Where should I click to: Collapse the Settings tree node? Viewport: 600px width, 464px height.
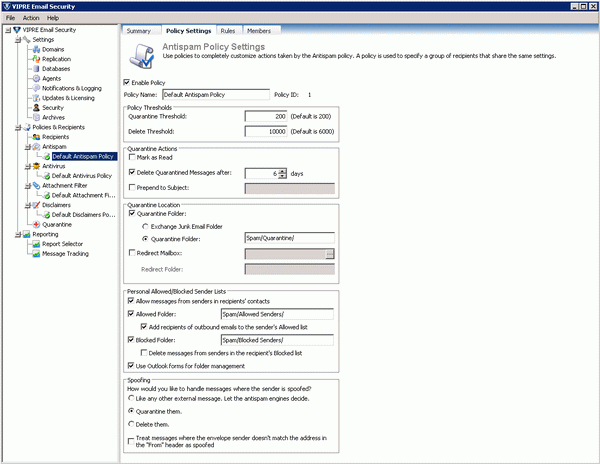pyautogui.click(x=18, y=39)
